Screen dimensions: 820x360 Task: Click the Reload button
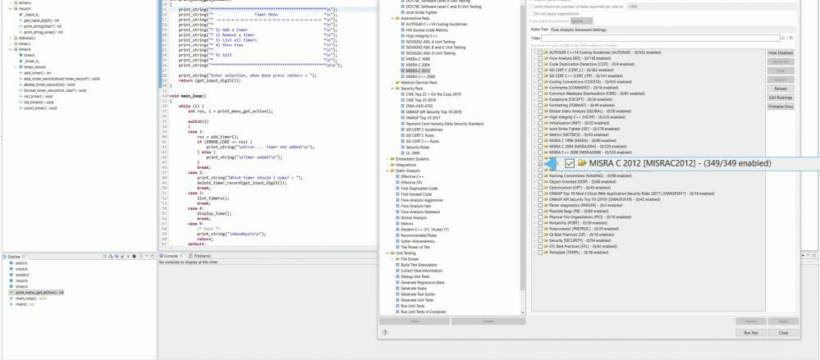pyautogui.click(x=781, y=88)
